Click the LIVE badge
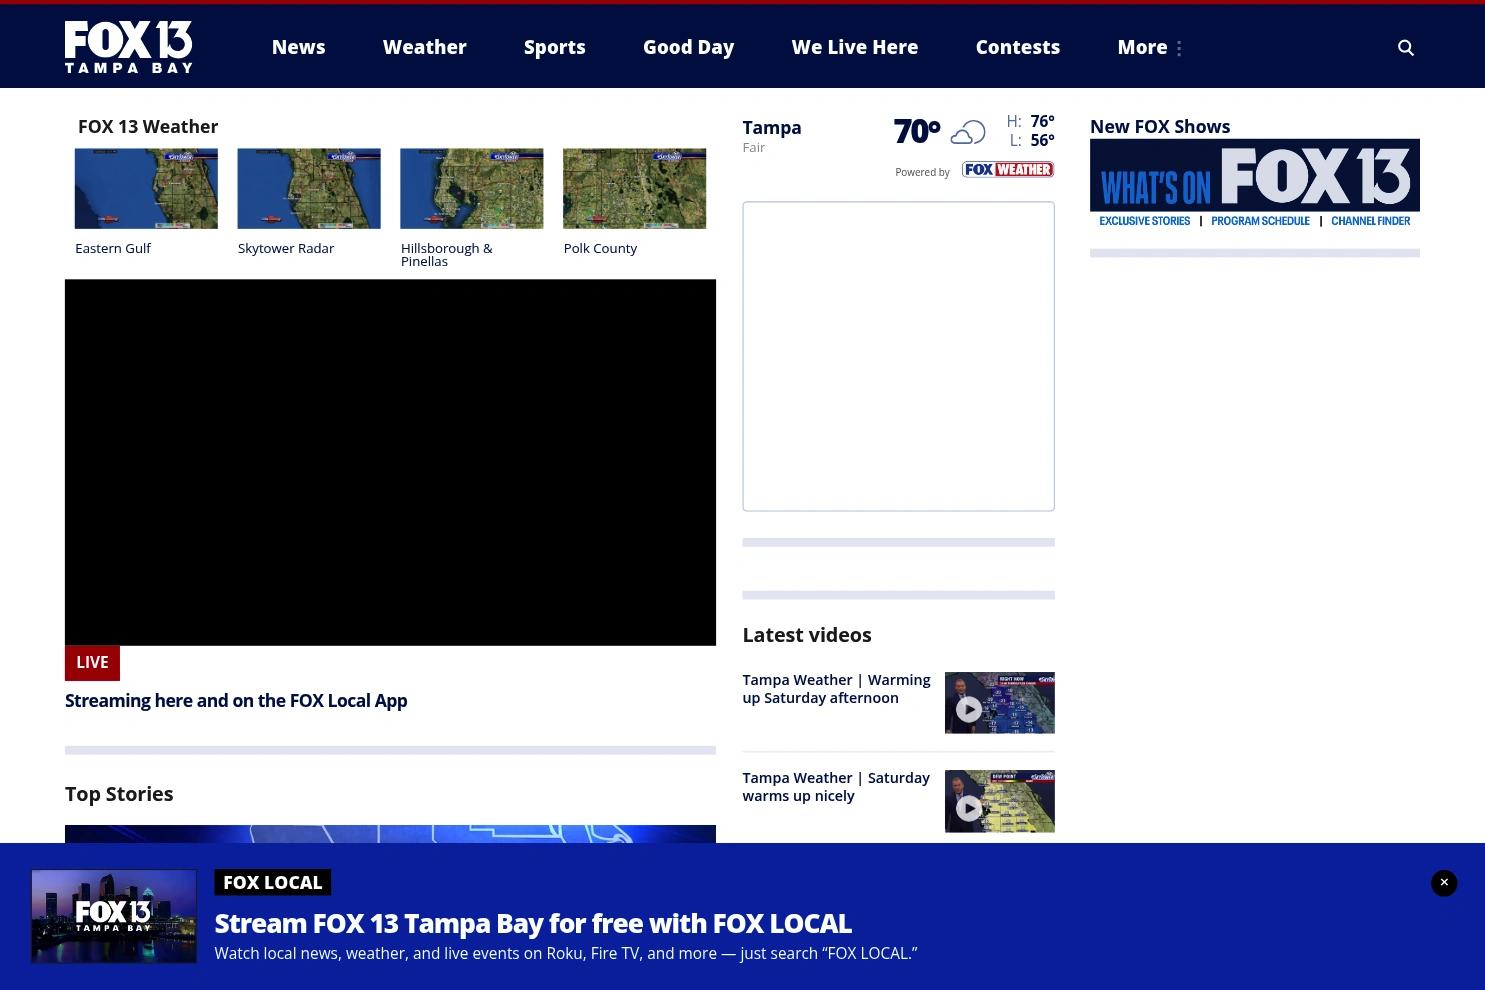This screenshot has height=990, width=1485. (x=92, y=662)
